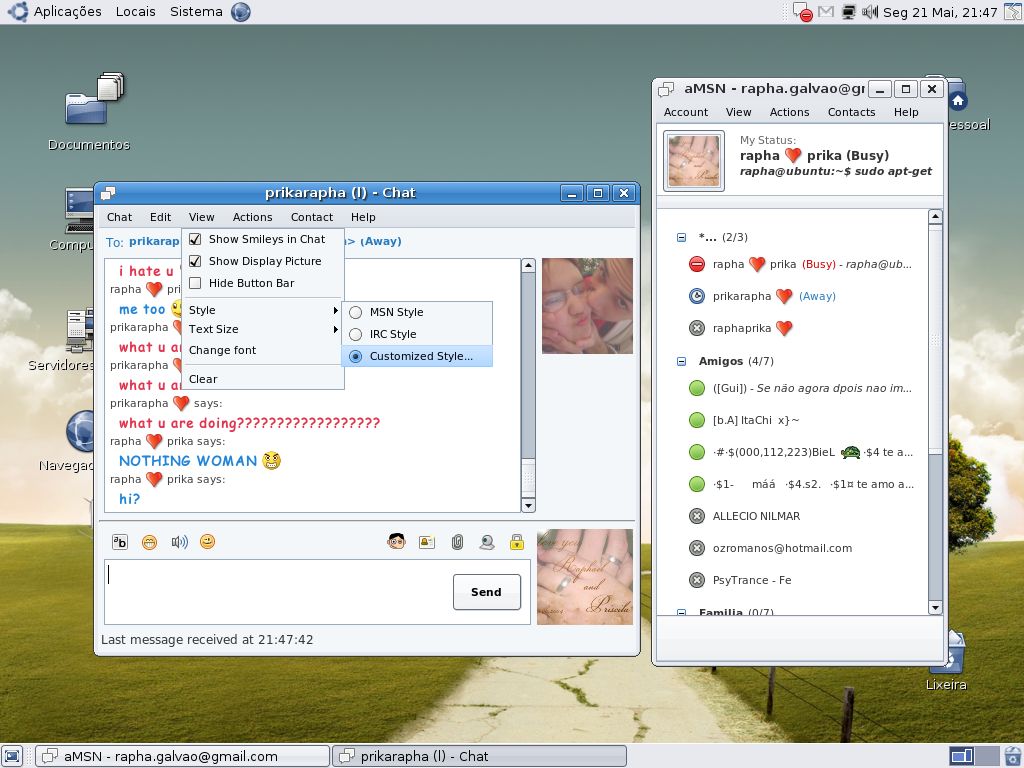The image size is (1024, 768).
Task: Click green status icon of [b.A] ItaChi
Action: pos(697,420)
